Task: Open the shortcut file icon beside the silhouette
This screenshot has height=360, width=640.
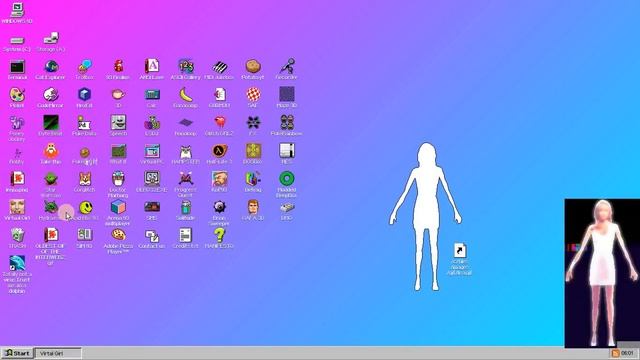Action: [x=460, y=250]
